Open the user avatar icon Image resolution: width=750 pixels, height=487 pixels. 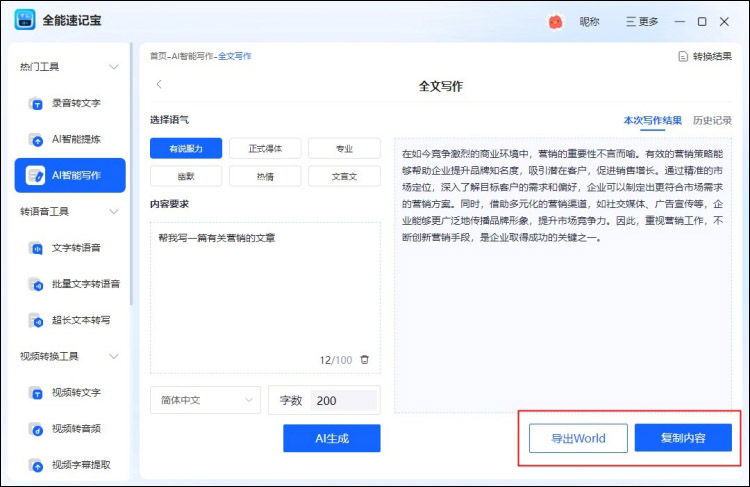[x=555, y=22]
